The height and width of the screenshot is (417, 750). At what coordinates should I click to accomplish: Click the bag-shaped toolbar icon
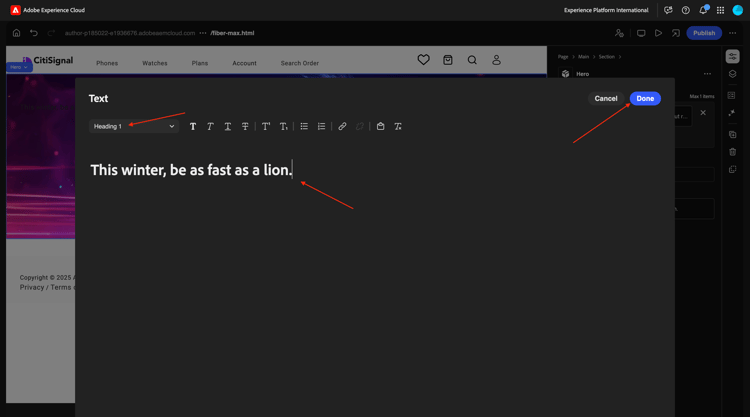click(380, 126)
